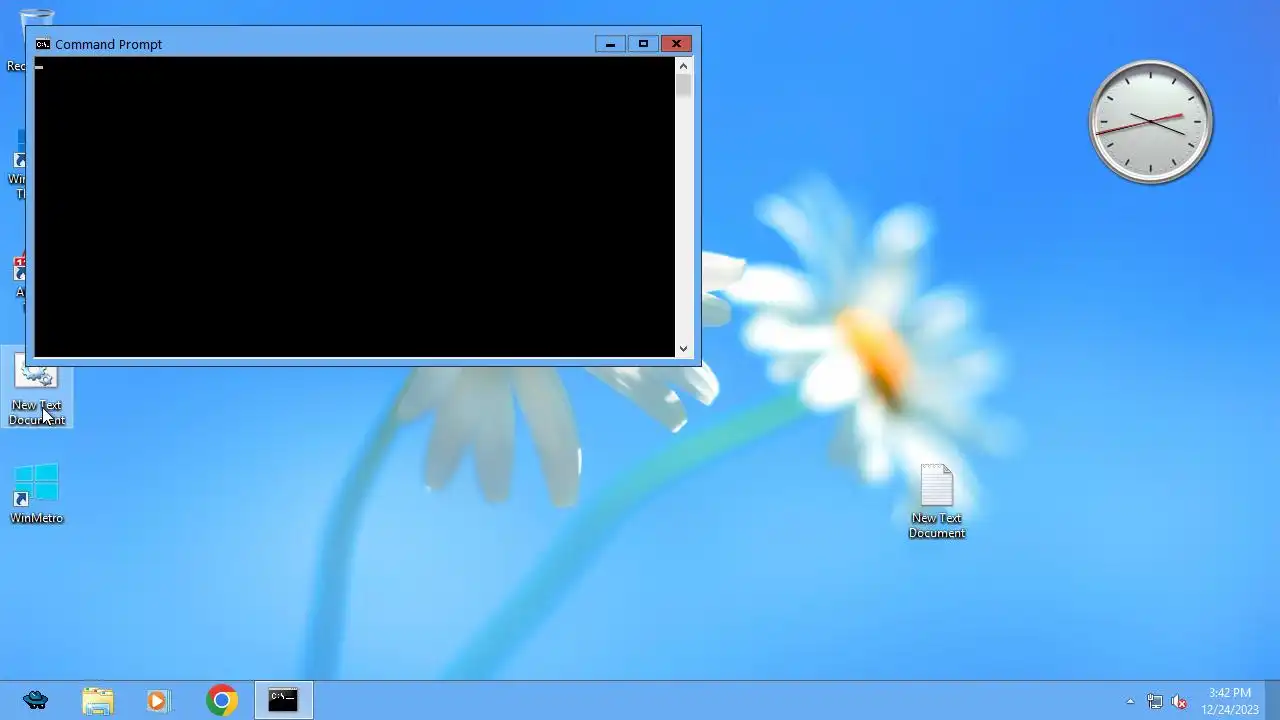1280x720 pixels.
Task: Click the Command Prompt scrollbar thumb
Action: [x=684, y=86]
